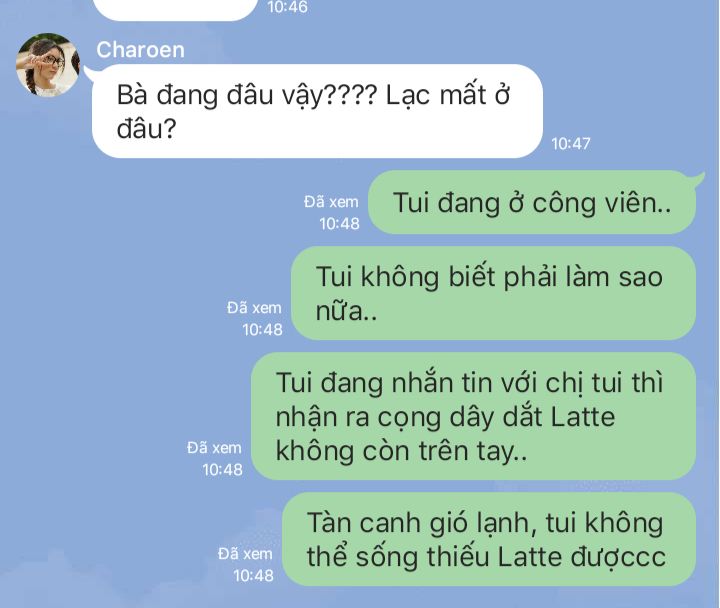This screenshot has height=608, width=720.
Task: Select the message "Bà đang đâu vậy???? Lạc mất ở đâu?"
Action: coord(317,111)
